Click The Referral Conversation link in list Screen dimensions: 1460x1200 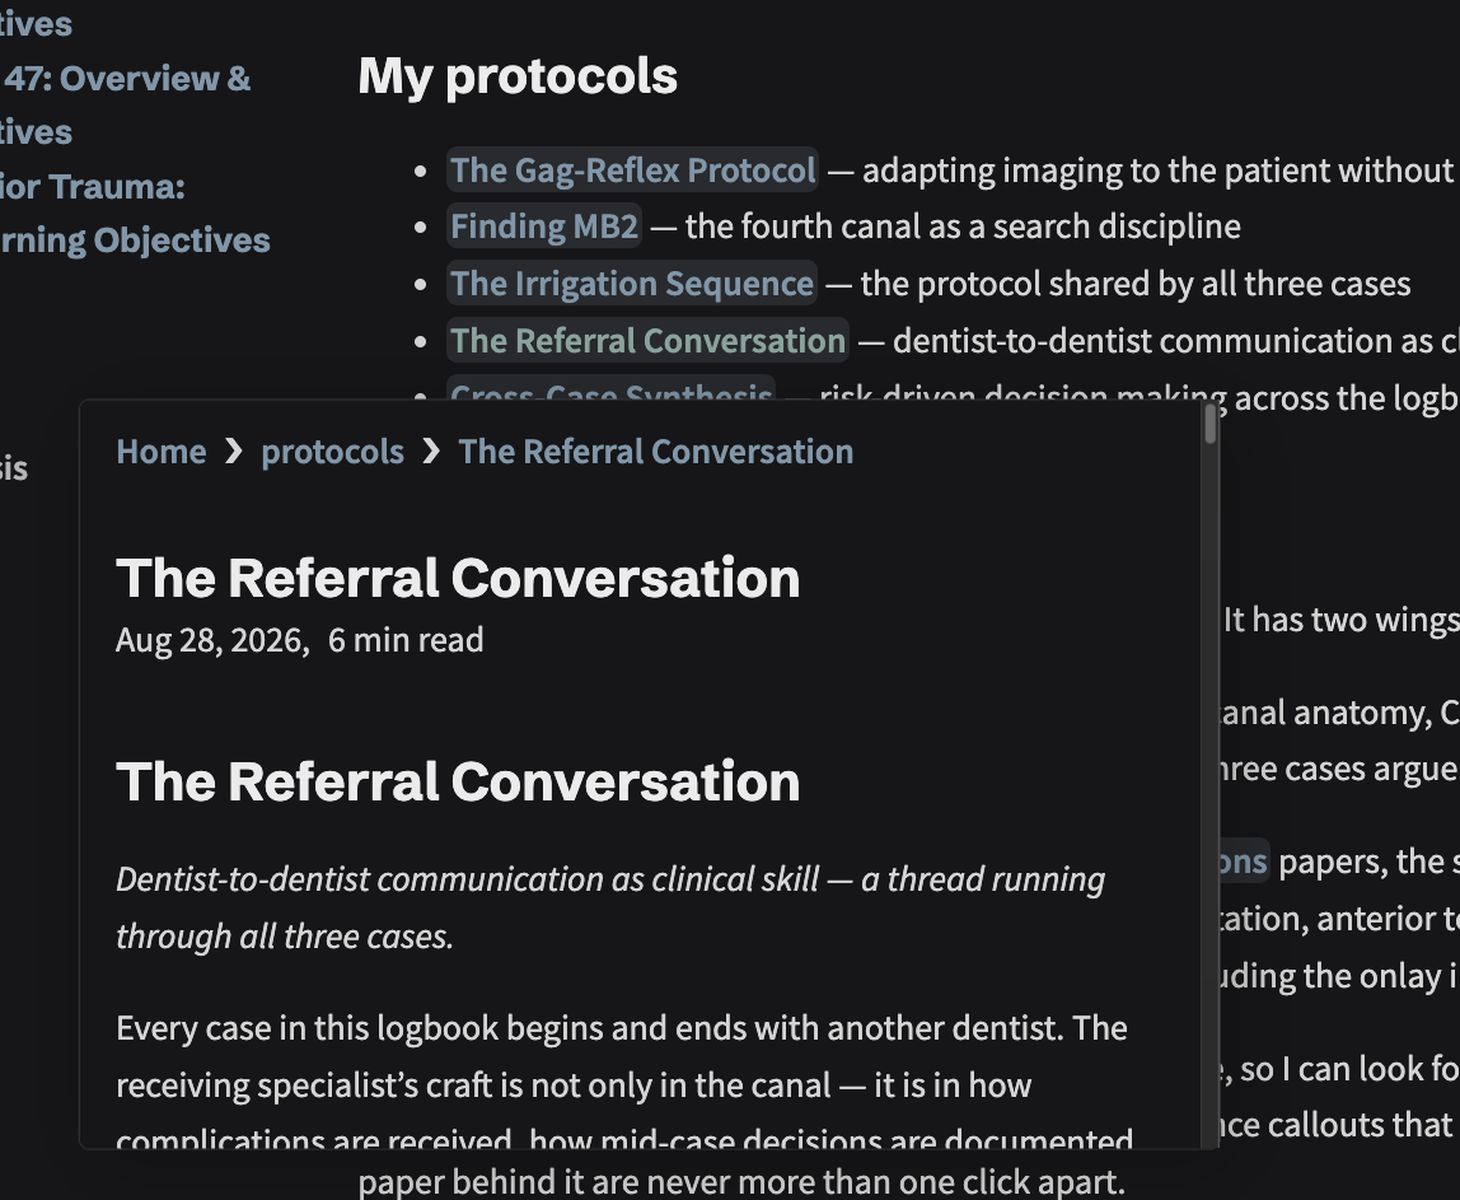647,340
